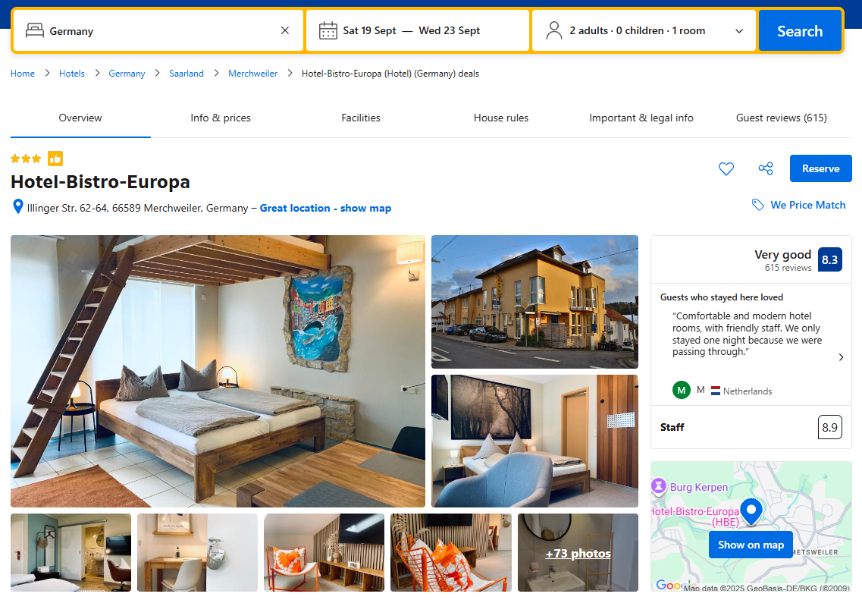Open the yellow hotel exterior photo
The width and height of the screenshot is (862, 600).
tap(534, 302)
